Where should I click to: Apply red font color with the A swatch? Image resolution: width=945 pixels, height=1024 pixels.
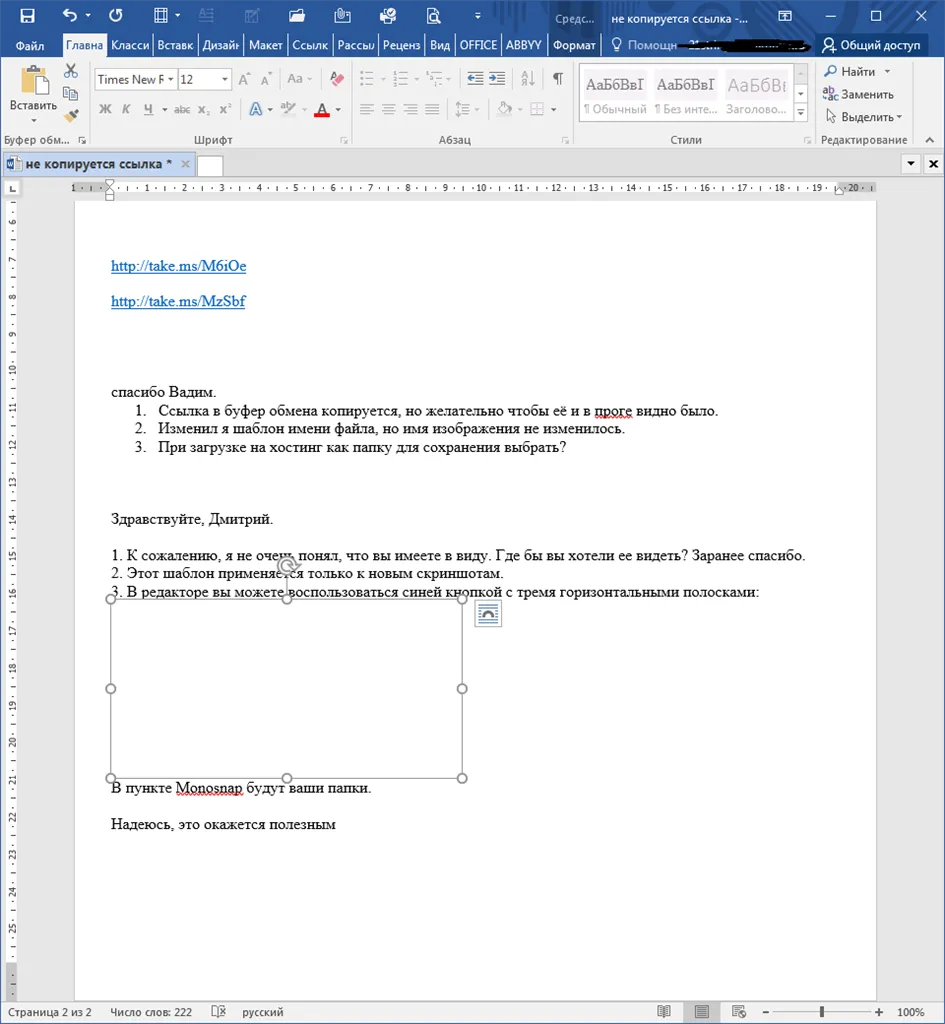(x=322, y=110)
